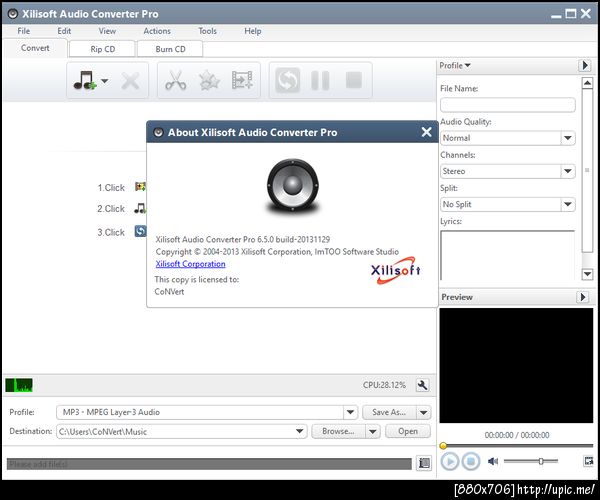
Task: Click the version text 6.5.0 build-20131129
Action: tap(293, 239)
